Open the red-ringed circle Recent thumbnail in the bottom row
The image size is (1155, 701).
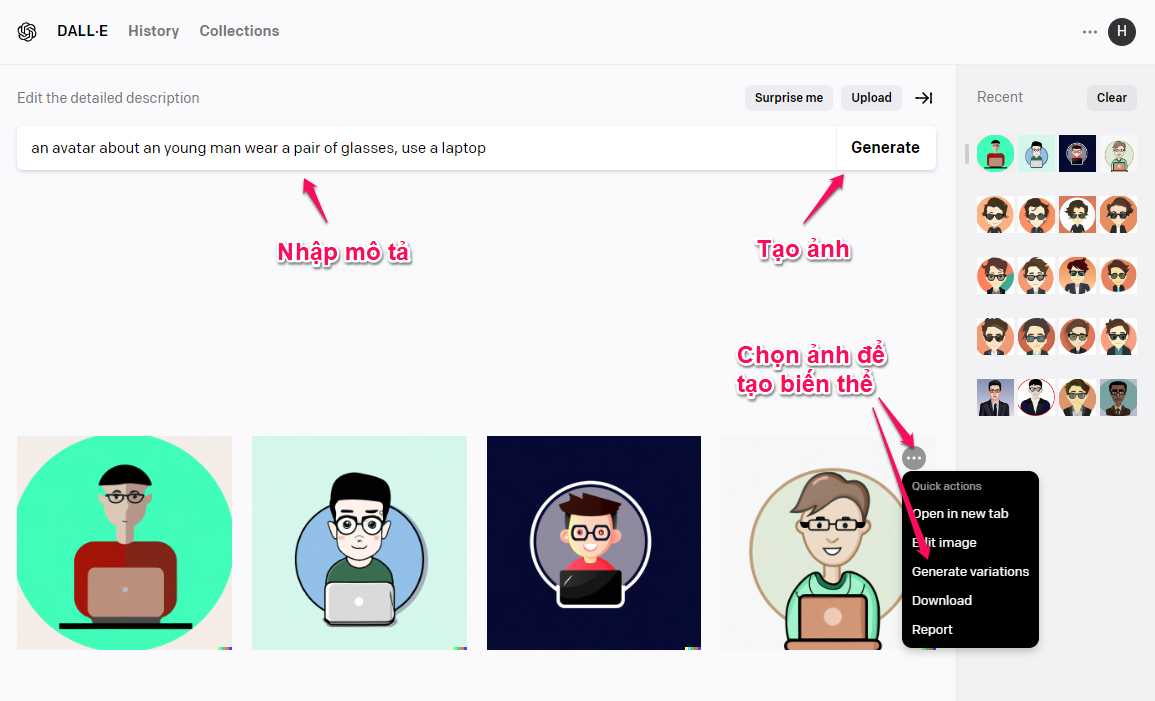(1036, 398)
